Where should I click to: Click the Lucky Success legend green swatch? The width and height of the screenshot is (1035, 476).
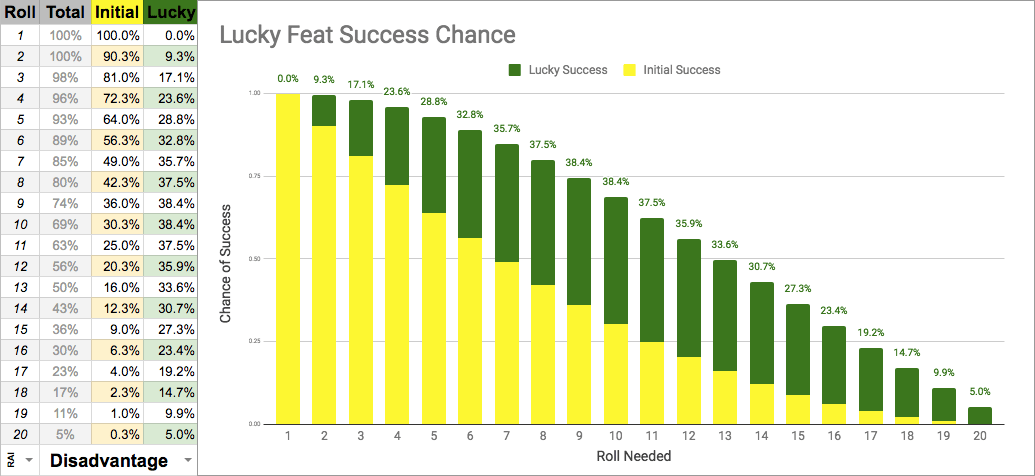515,70
